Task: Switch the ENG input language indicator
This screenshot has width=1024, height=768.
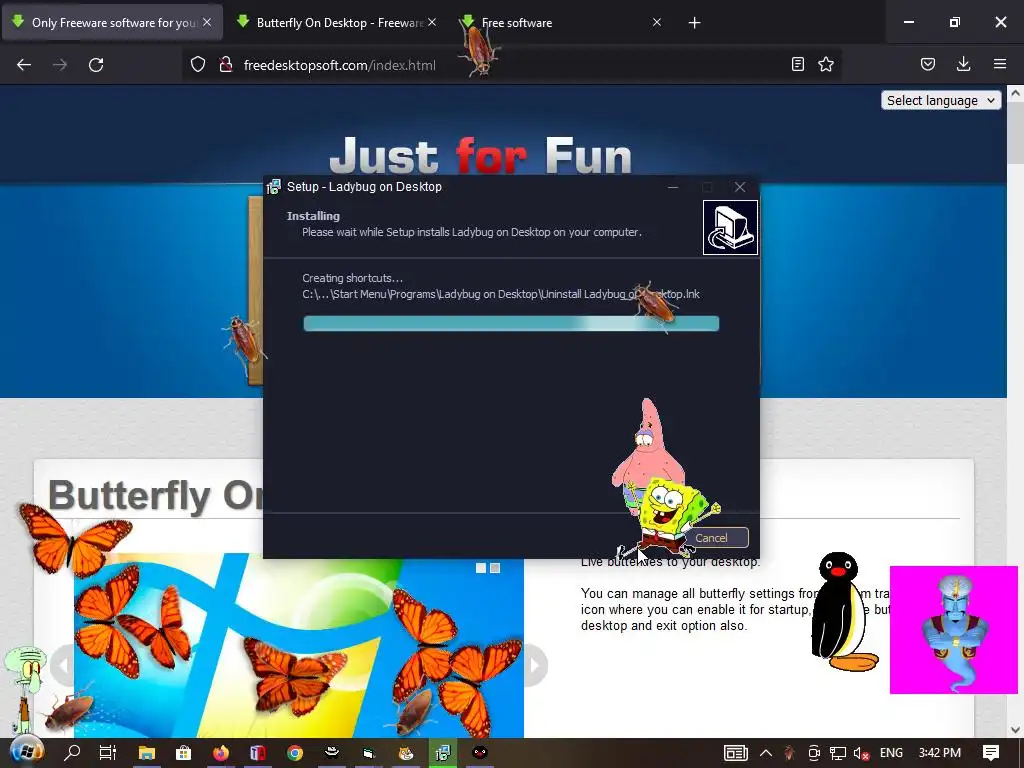Action: click(x=891, y=753)
